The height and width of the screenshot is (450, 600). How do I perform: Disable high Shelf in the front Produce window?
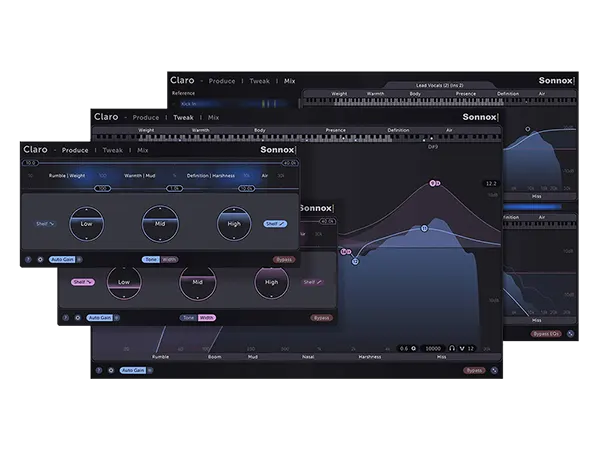point(275,223)
